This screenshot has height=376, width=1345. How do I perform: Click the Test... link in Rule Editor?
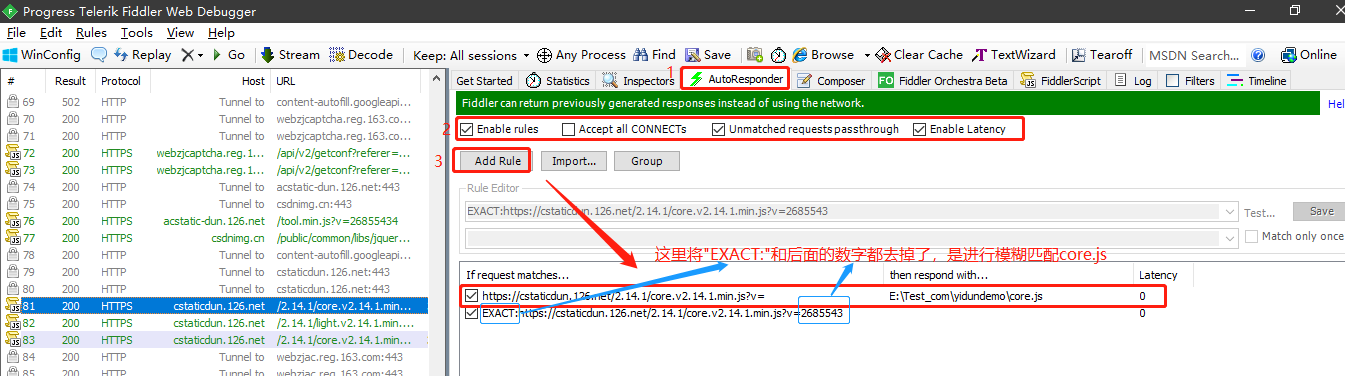tap(1258, 212)
